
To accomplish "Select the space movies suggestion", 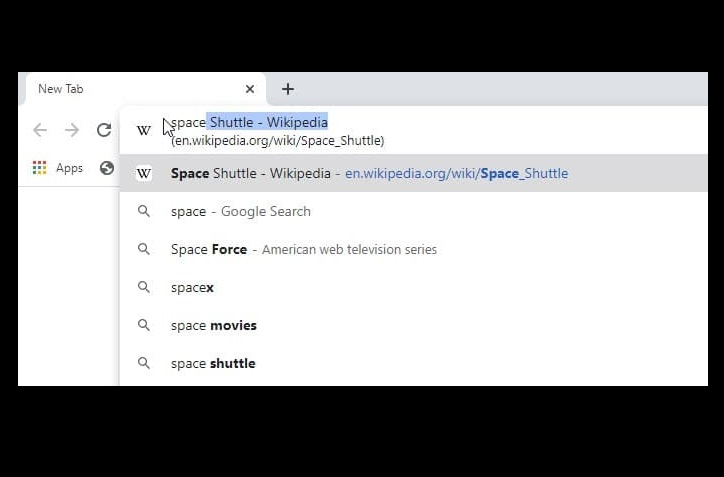I will point(413,325).
